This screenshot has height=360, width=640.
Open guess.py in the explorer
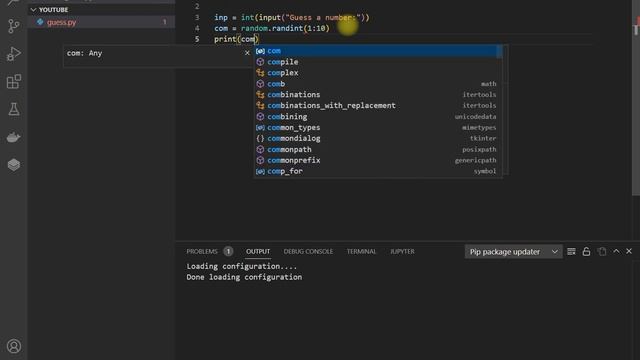point(101,22)
